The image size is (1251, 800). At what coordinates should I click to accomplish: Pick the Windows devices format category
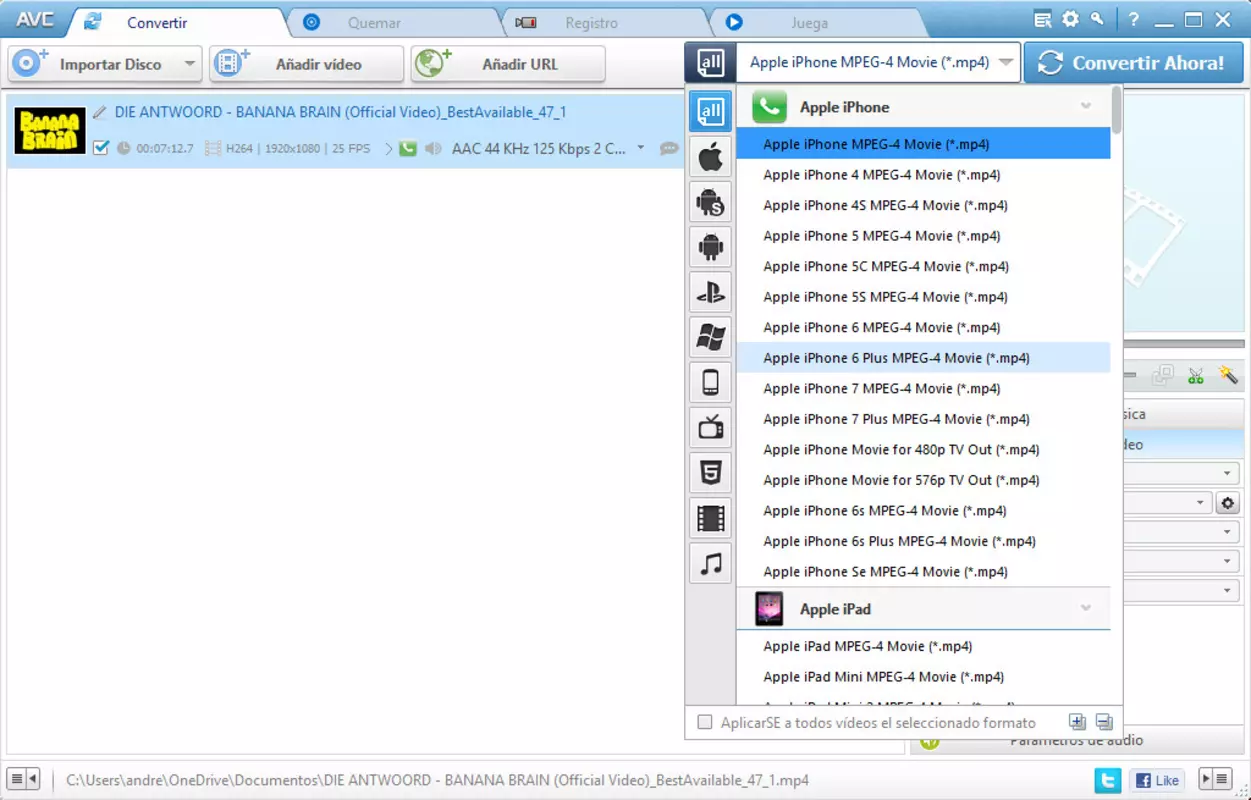click(711, 337)
